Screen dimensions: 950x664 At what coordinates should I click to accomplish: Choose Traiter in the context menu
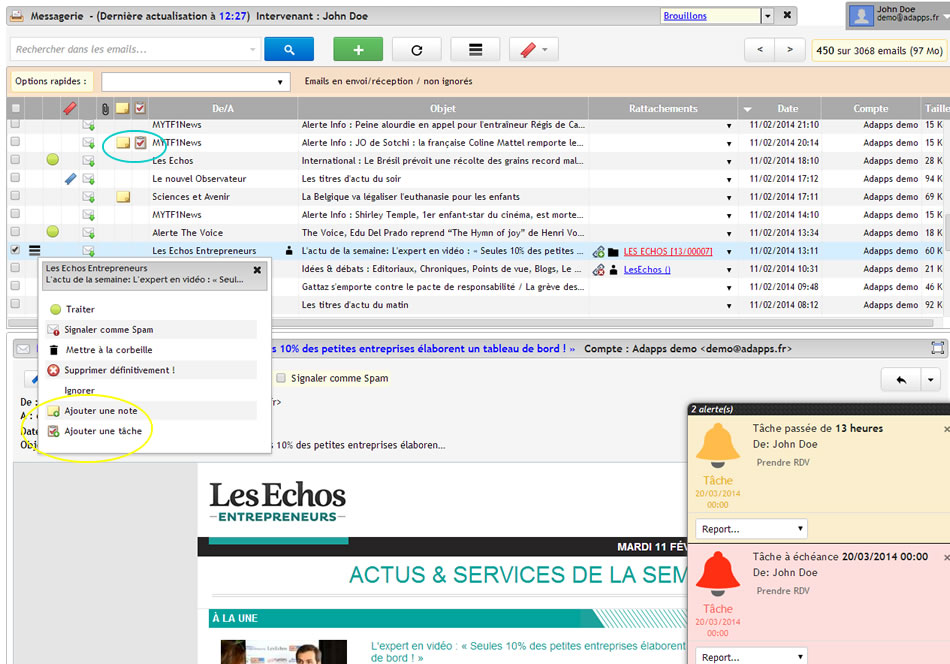(80, 309)
